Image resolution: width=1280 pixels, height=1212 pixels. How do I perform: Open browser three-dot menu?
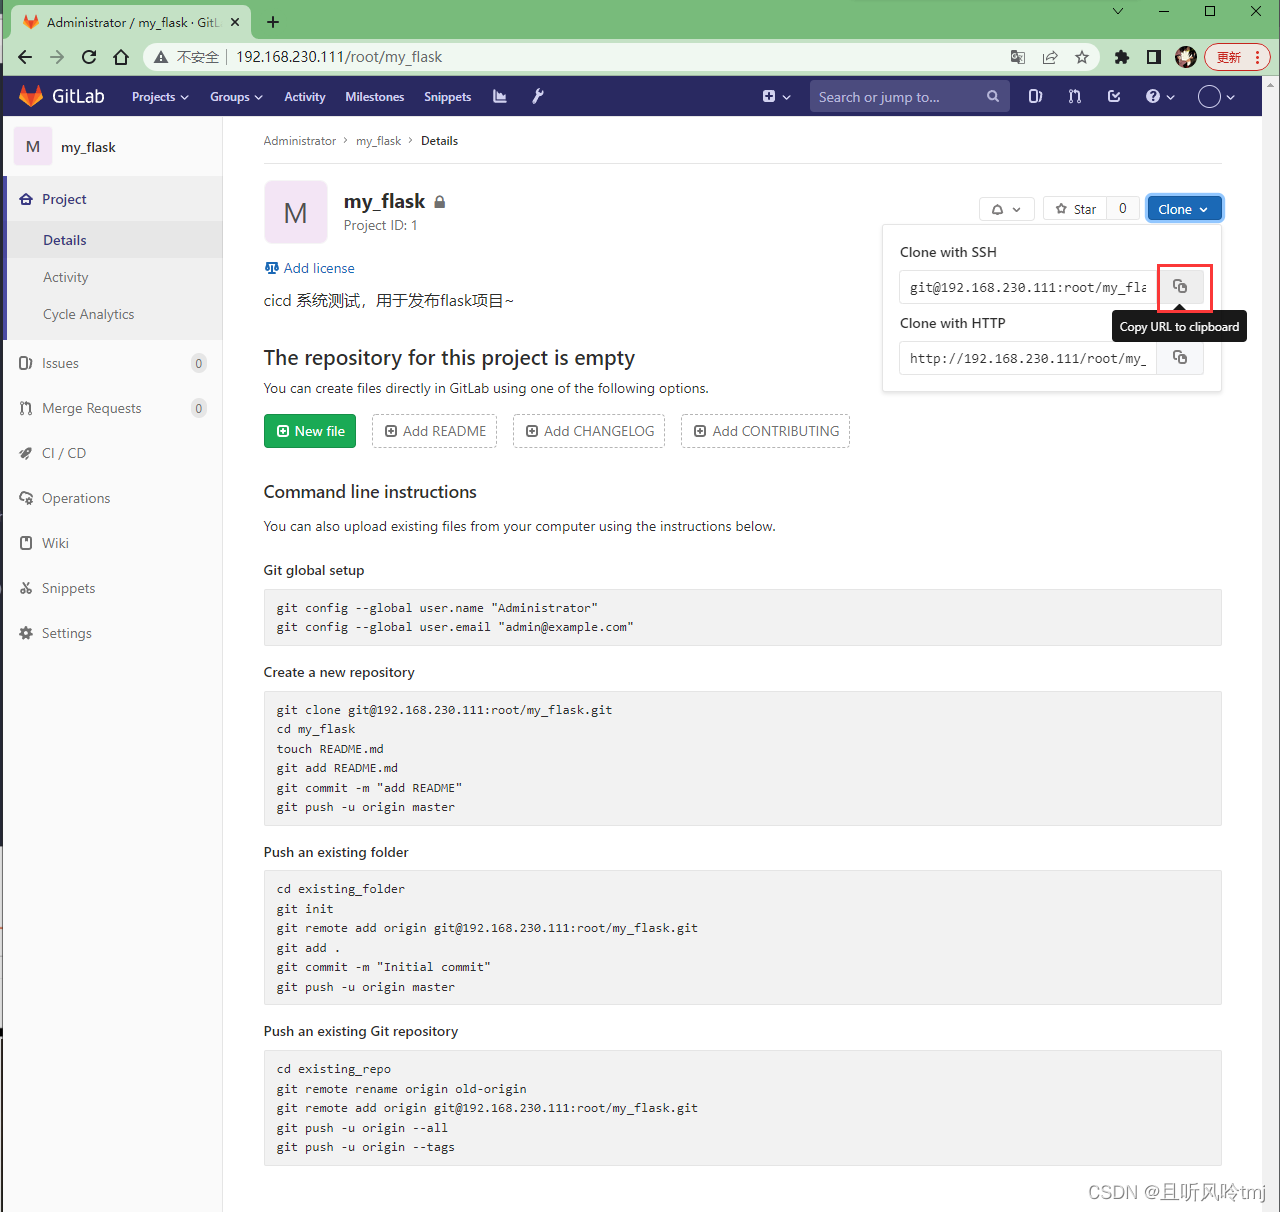tap(1257, 57)
